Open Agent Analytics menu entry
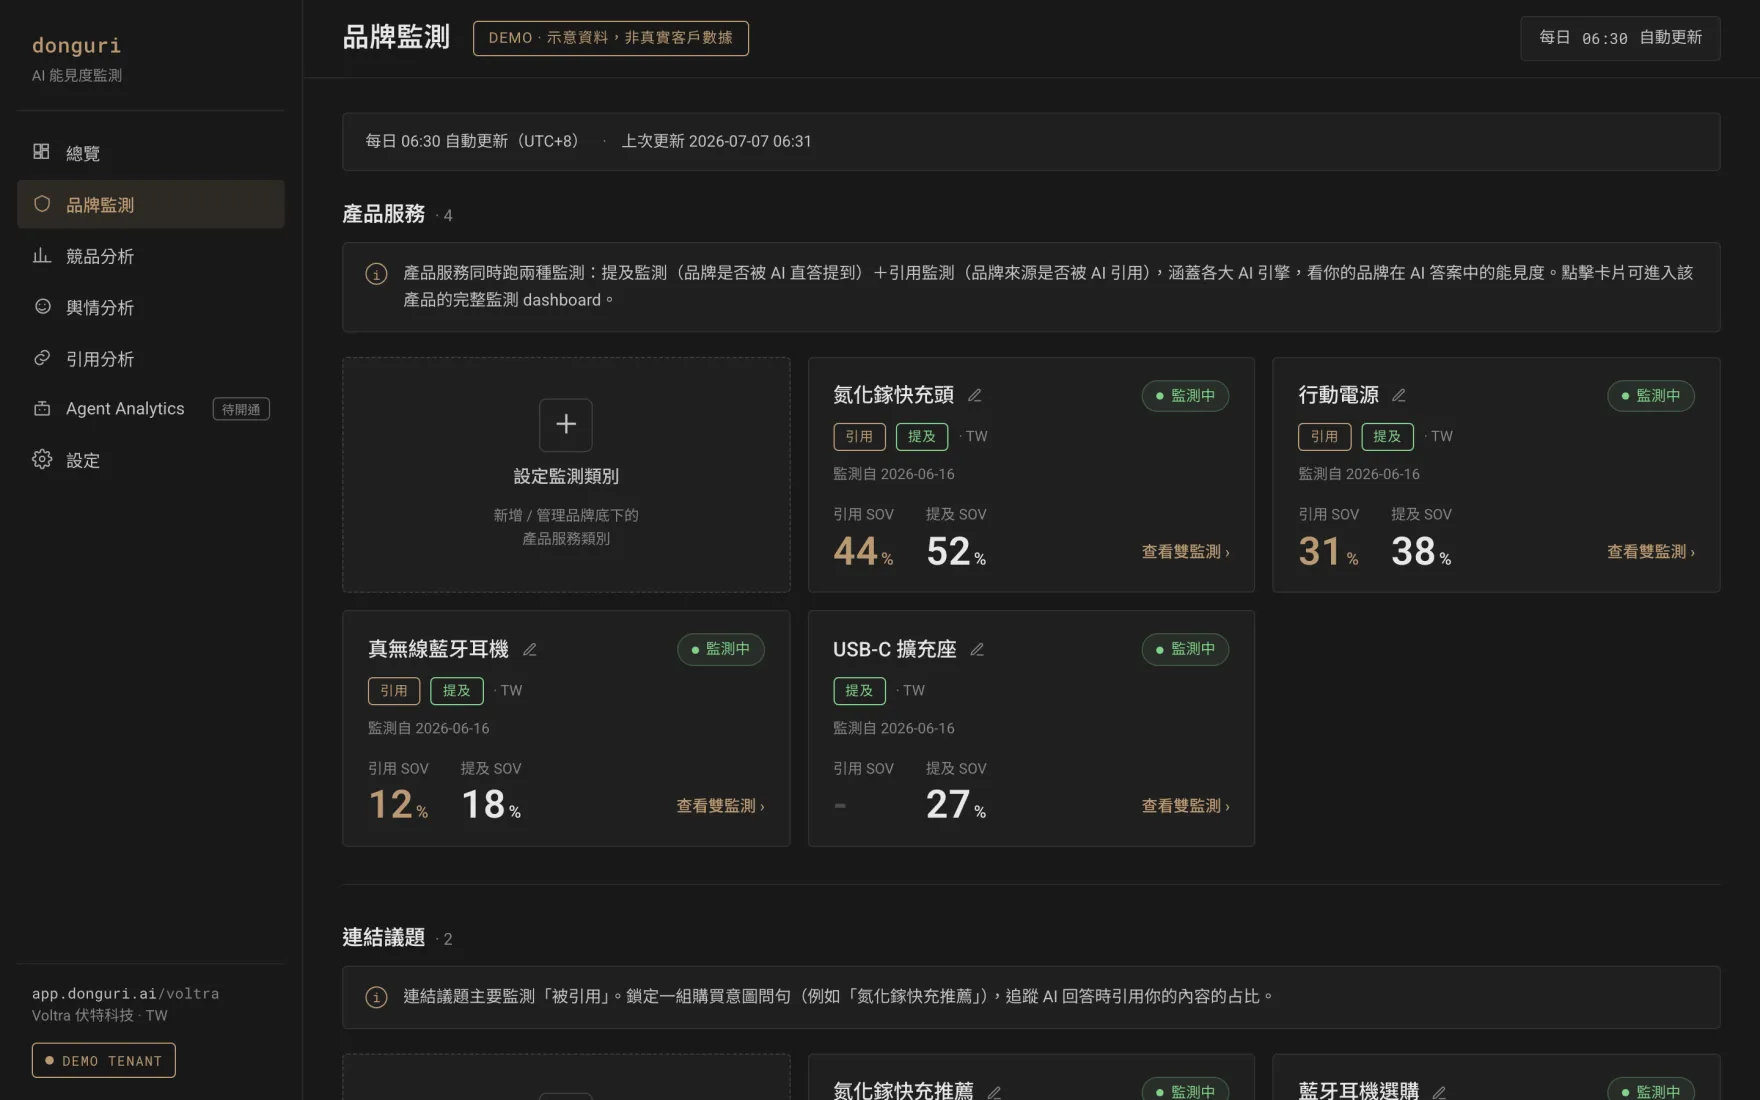1760x1100 pixels. [151, 409]
